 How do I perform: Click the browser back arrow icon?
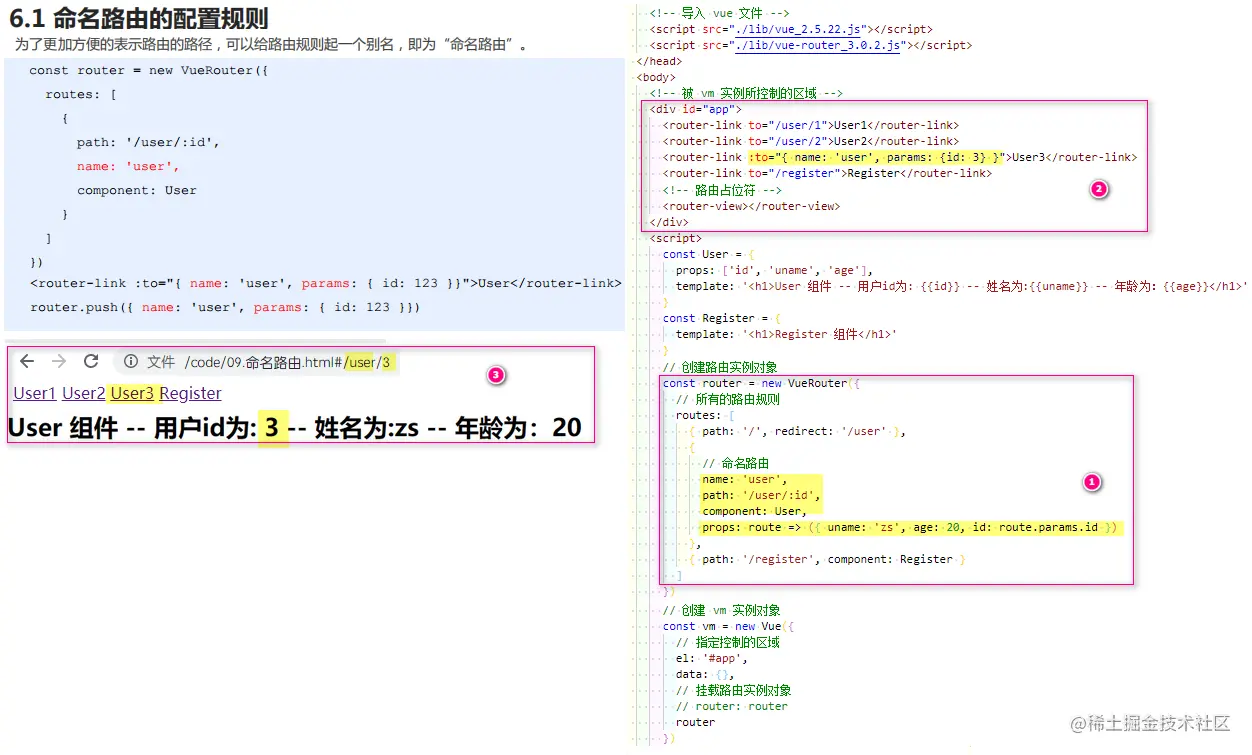(27, 362)
